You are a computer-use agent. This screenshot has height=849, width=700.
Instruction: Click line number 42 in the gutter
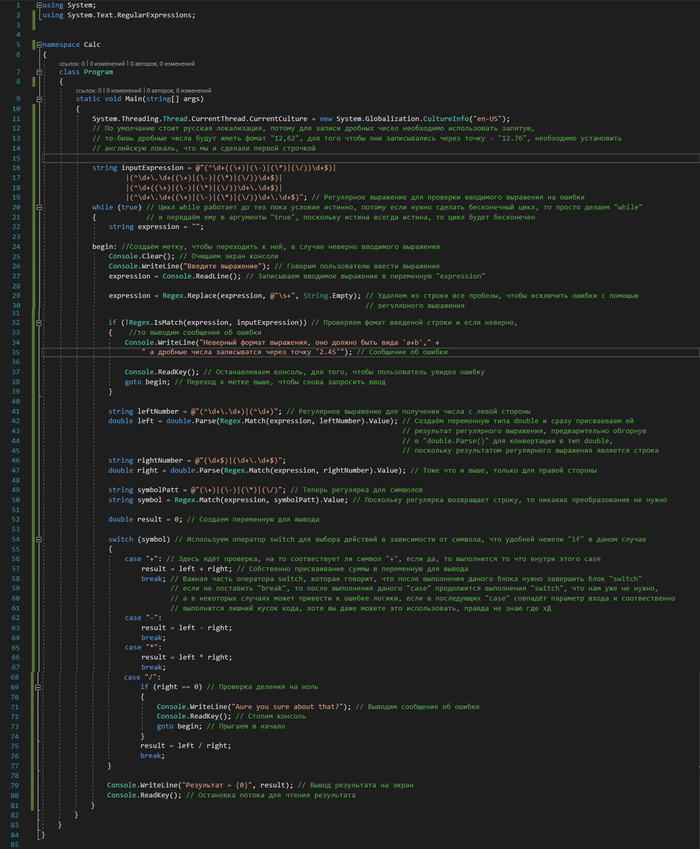point(16,421)
